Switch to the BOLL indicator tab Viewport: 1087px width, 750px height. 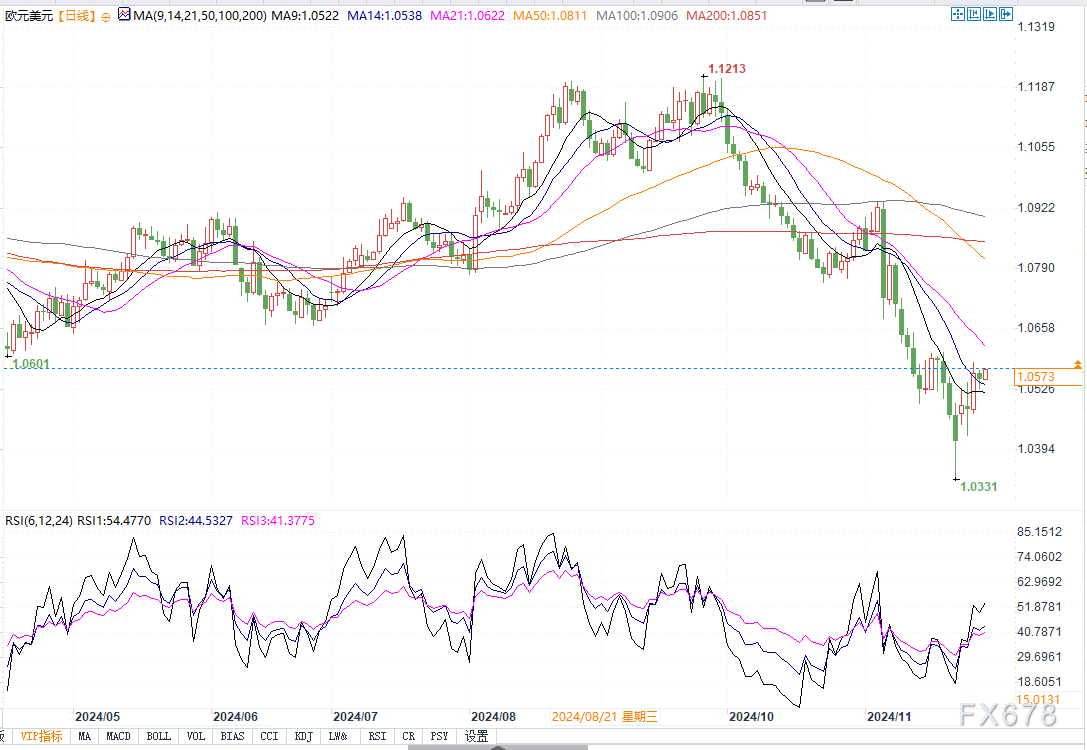(158, 736)
